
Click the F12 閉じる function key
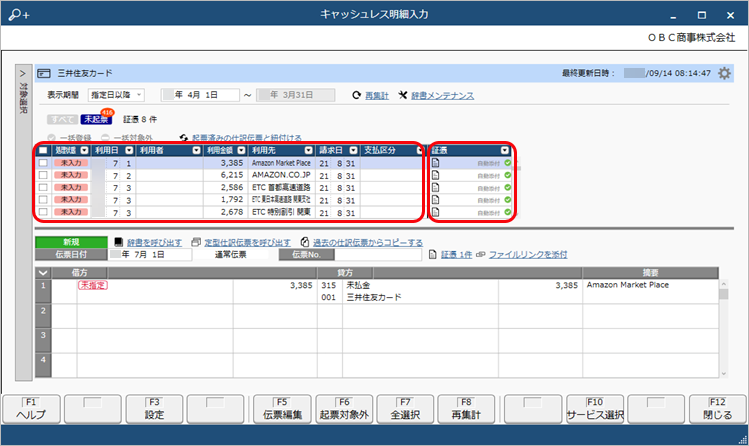click(717, 409)
